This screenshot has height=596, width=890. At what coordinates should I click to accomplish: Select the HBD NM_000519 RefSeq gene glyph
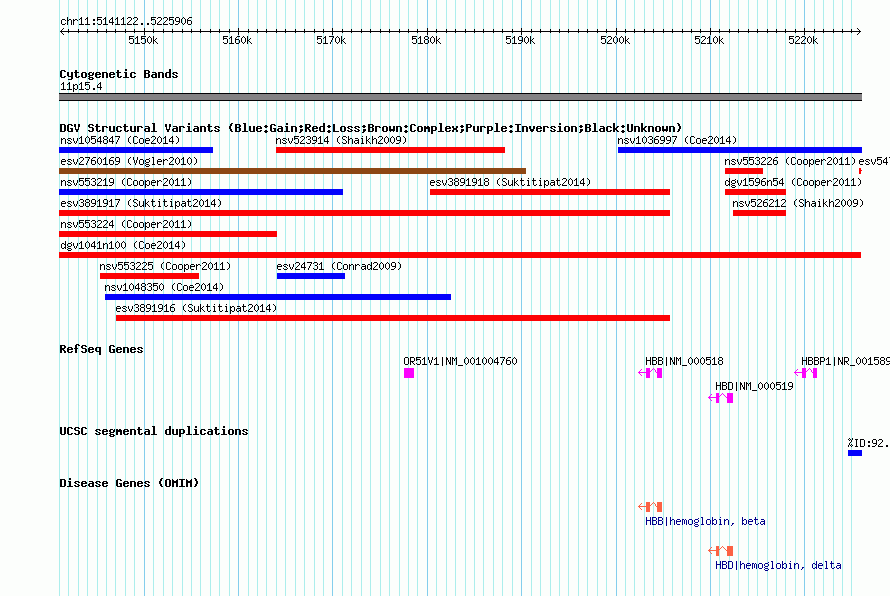tap(720, 398)
